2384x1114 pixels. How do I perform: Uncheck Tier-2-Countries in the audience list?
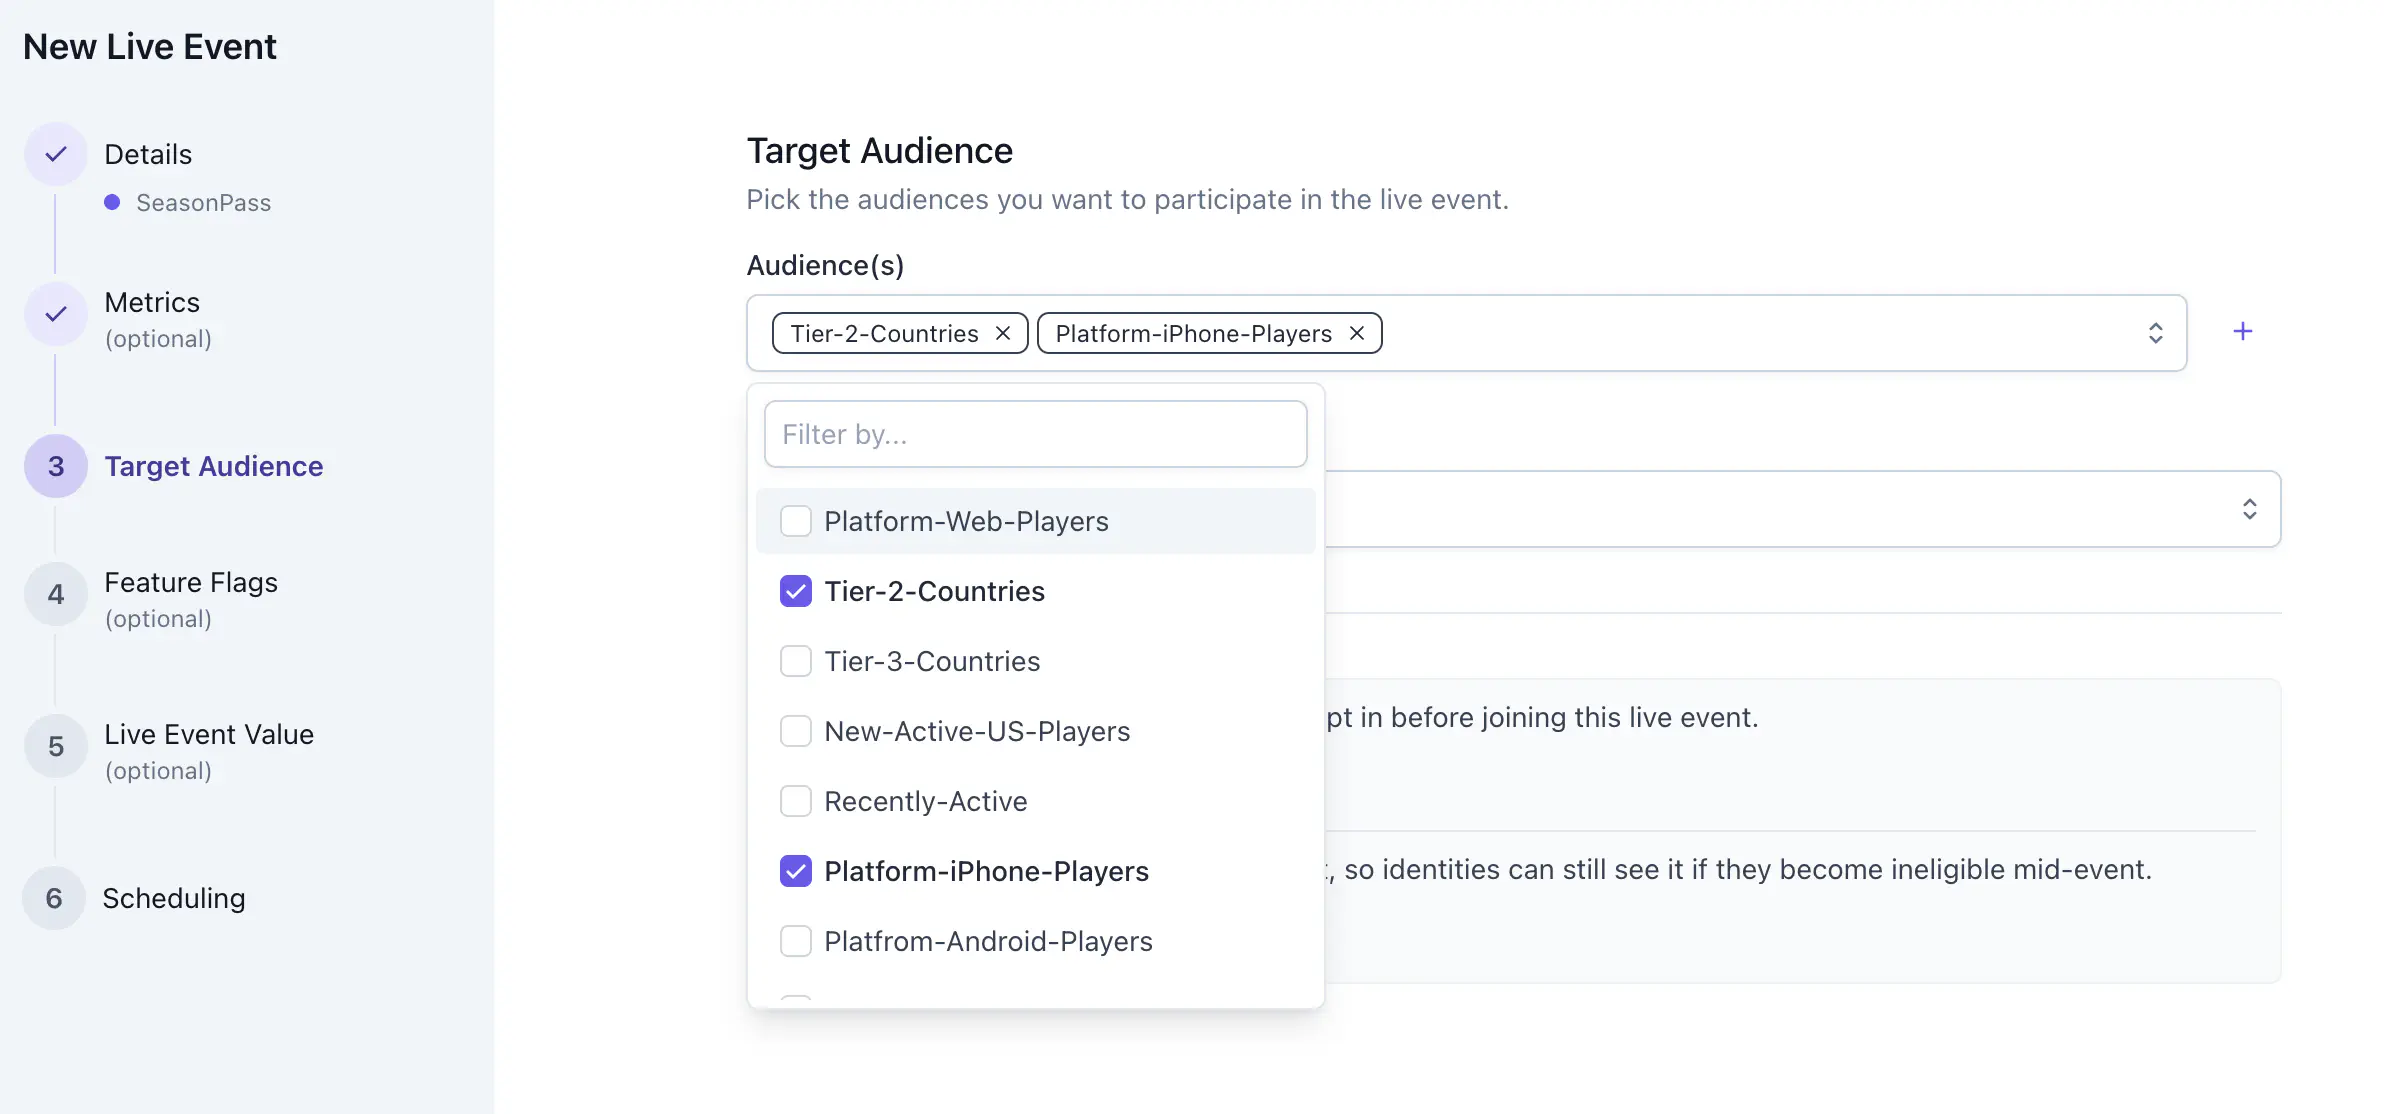(796, 591)
